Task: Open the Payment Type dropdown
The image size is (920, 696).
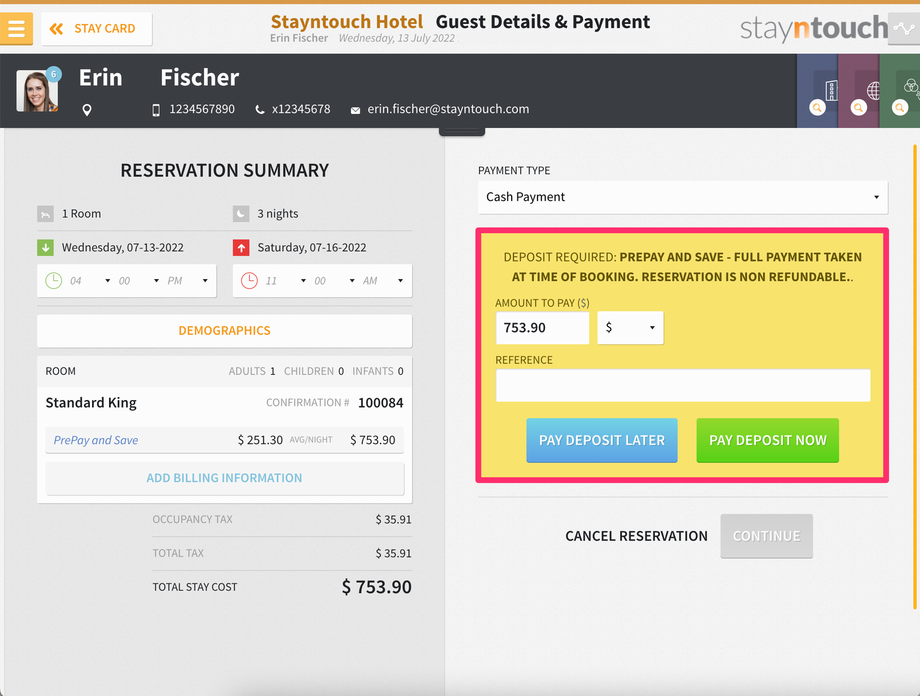Action: click(682, 197)
